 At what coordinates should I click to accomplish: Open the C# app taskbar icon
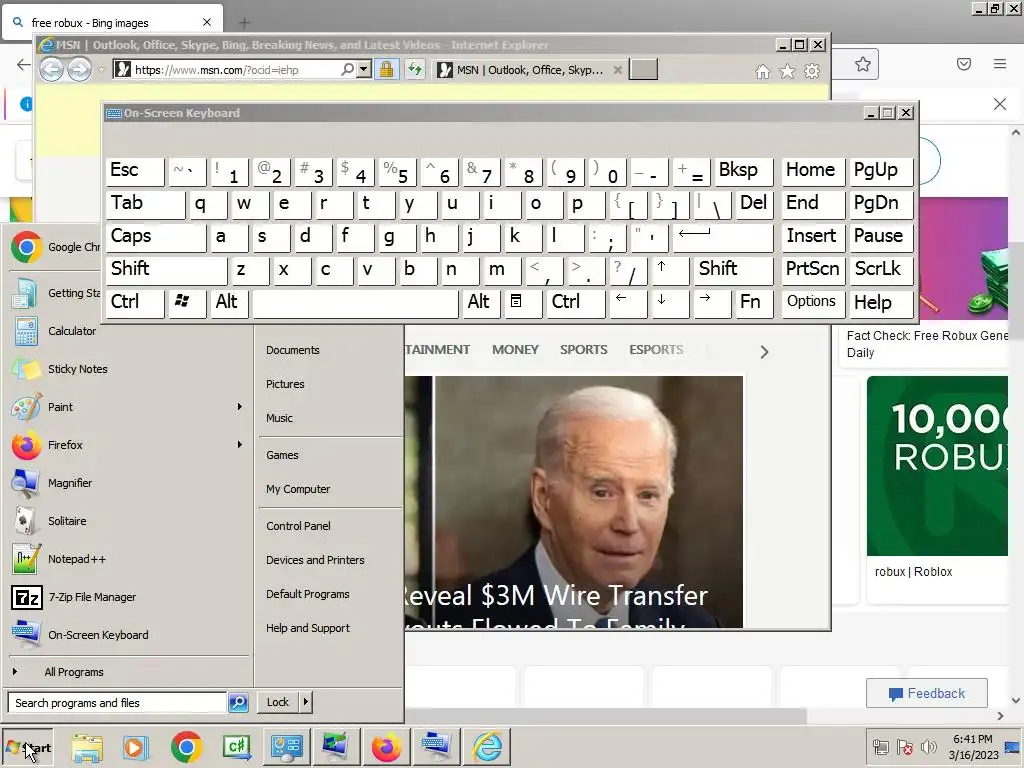click(x=237, y=747)
